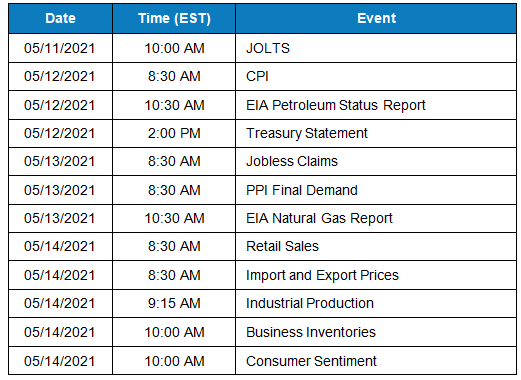The height and width of the screenshot is (380, 521).
Task: Click the 9:15 AM time cell
Action: pyautogui.click(x=174, y=303)
